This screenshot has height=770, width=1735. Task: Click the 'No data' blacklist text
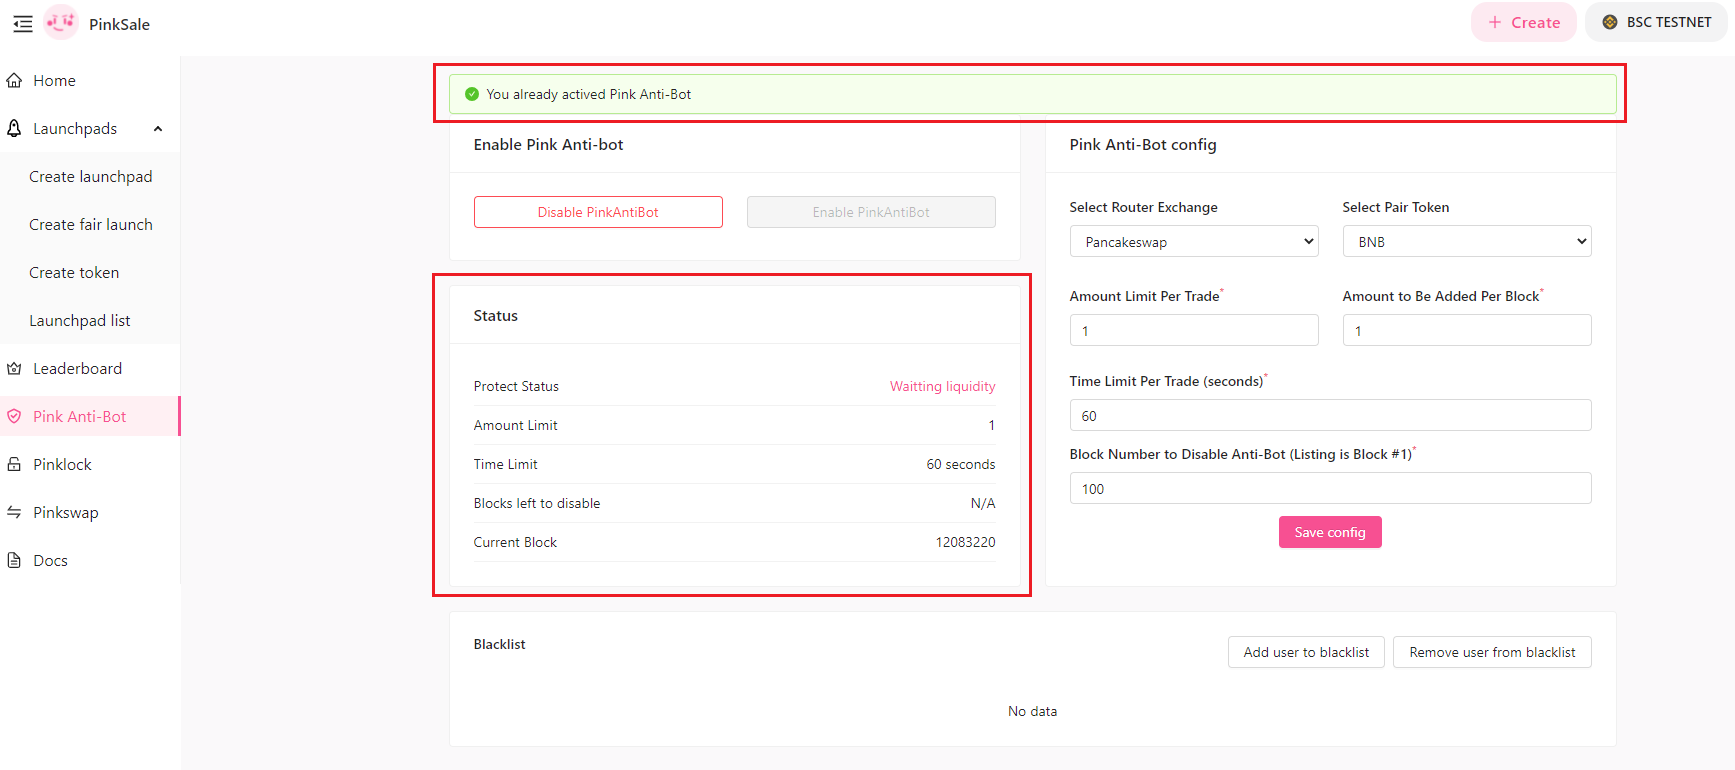pyautogui.click(x=1032, y=711)
